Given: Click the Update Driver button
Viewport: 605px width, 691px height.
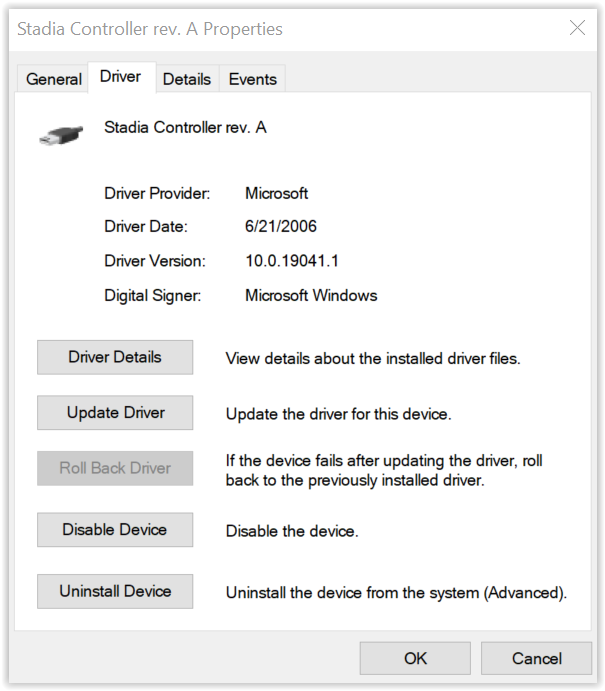Looking at the screenshot, I should point(115,412).
